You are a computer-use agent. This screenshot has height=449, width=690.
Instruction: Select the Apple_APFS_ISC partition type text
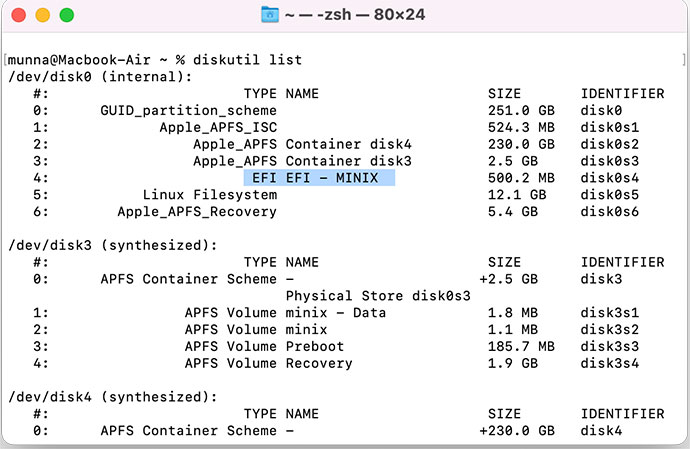point(218,127)
